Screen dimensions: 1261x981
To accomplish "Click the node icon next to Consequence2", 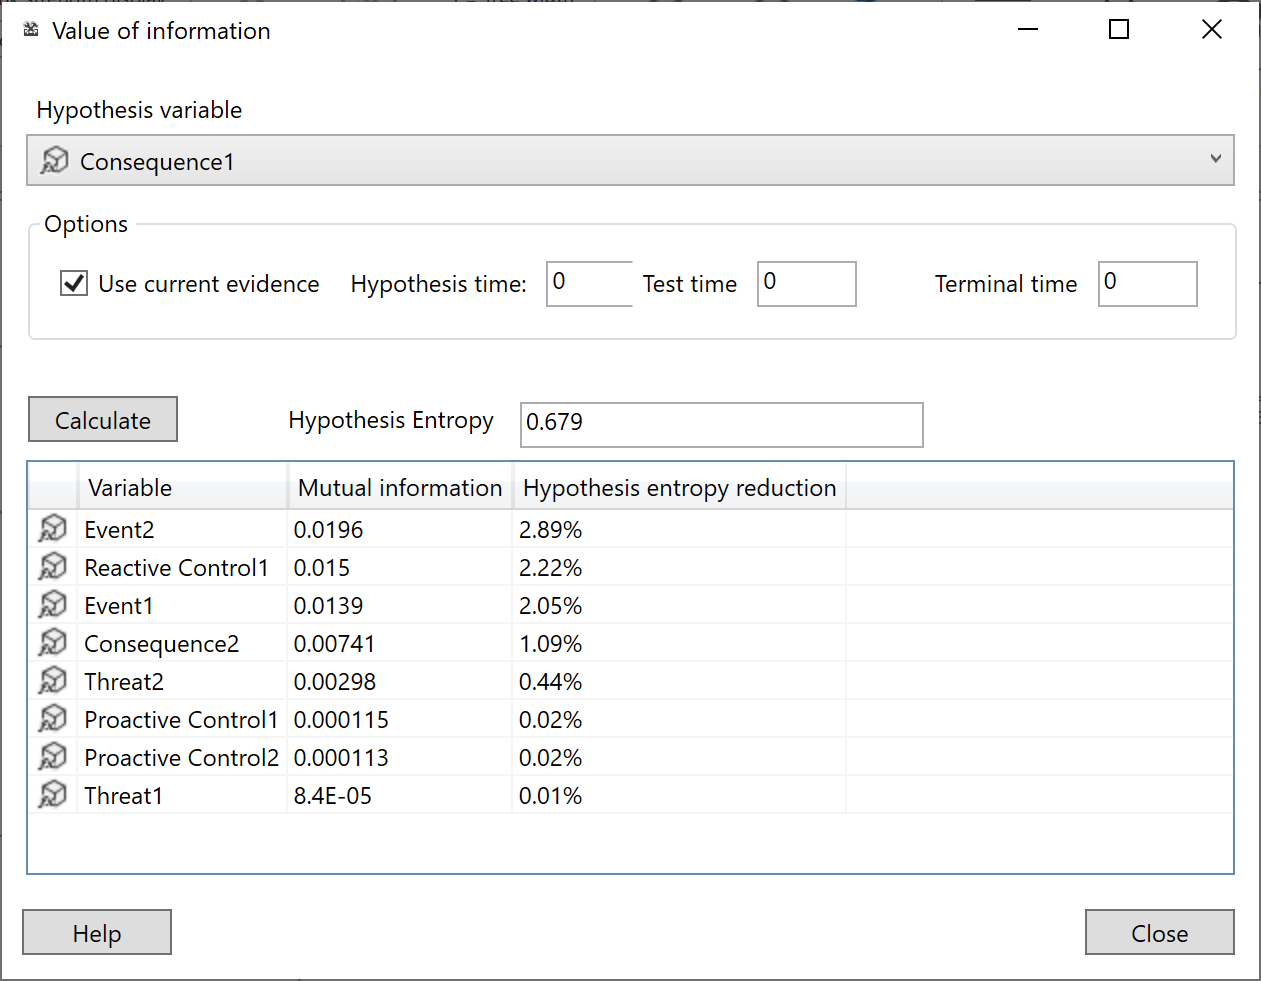I will point(53,643).
